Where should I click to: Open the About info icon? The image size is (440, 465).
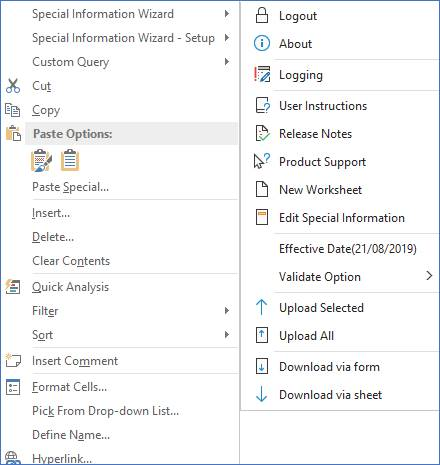pyautogui.click(x=262, y=43)
